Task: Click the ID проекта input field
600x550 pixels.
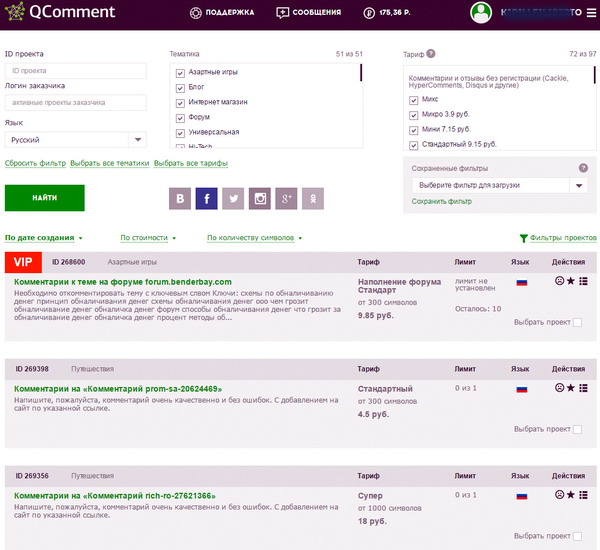Action: 75,71
